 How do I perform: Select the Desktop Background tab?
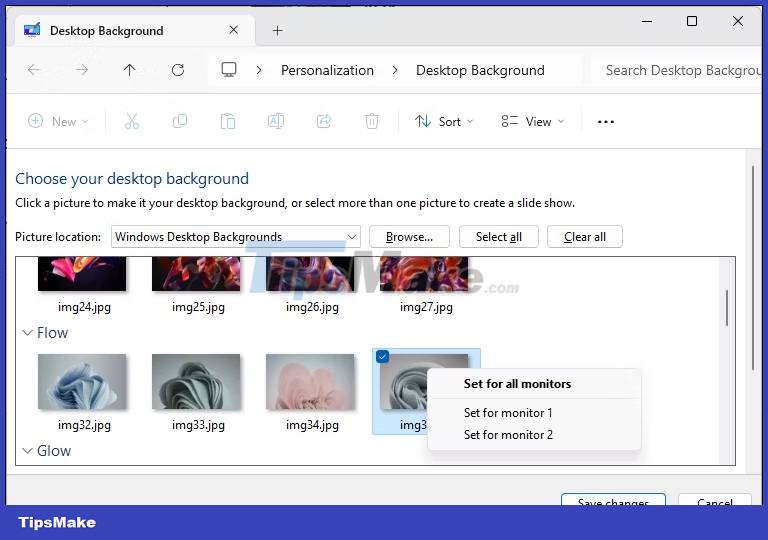pos(135,31)
